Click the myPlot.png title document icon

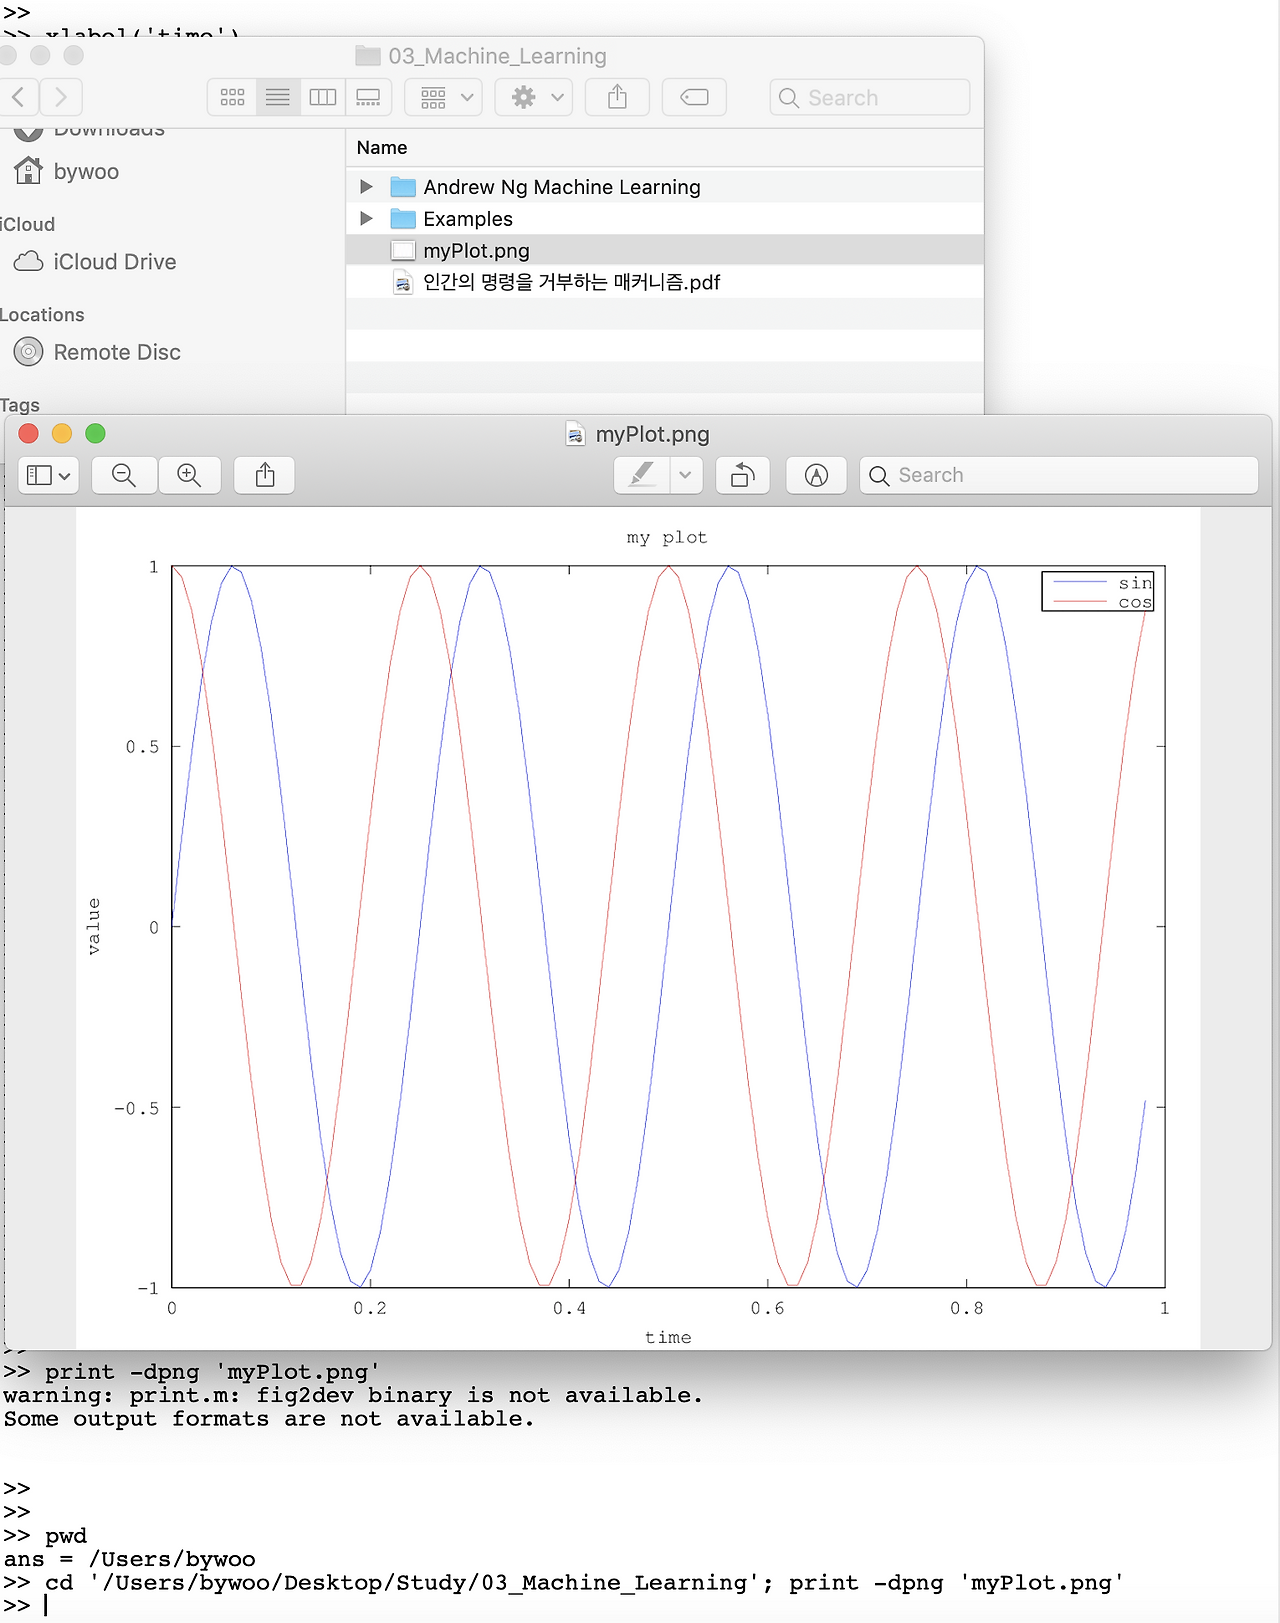(575, 434)
